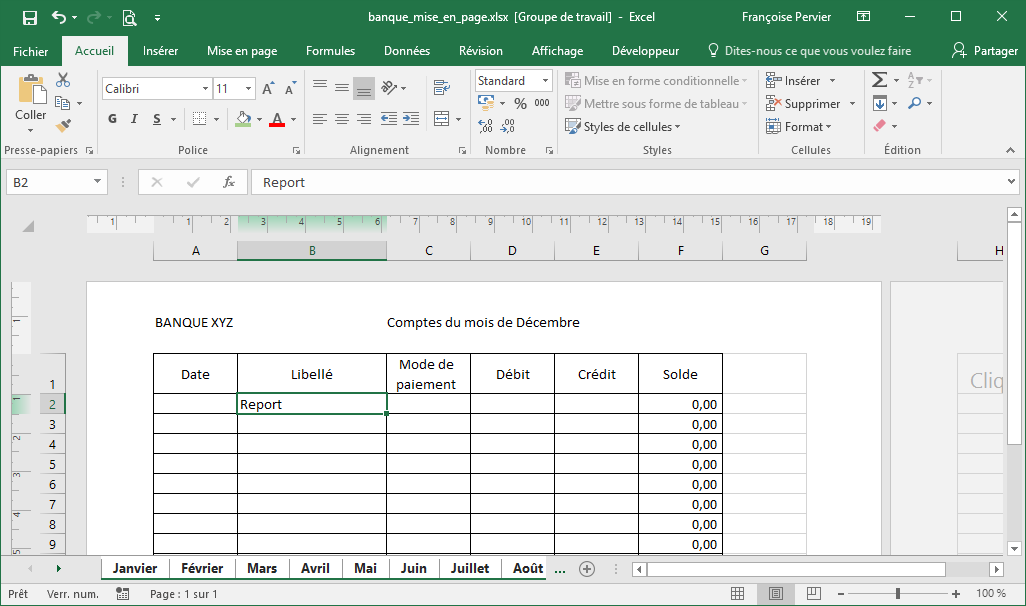
Task: Switch to the Février sheet tab
Action: [202, 568]
